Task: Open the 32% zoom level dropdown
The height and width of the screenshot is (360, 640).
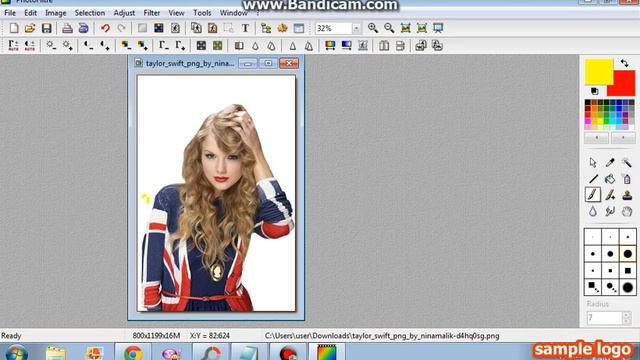Action: [356, 28]
